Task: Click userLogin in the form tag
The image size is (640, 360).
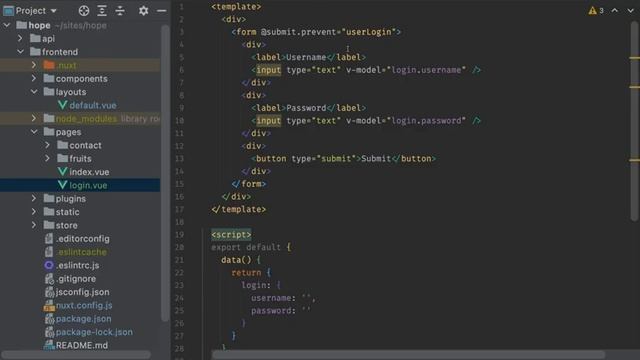Action: pyautogui.click(x=369, y=32)
